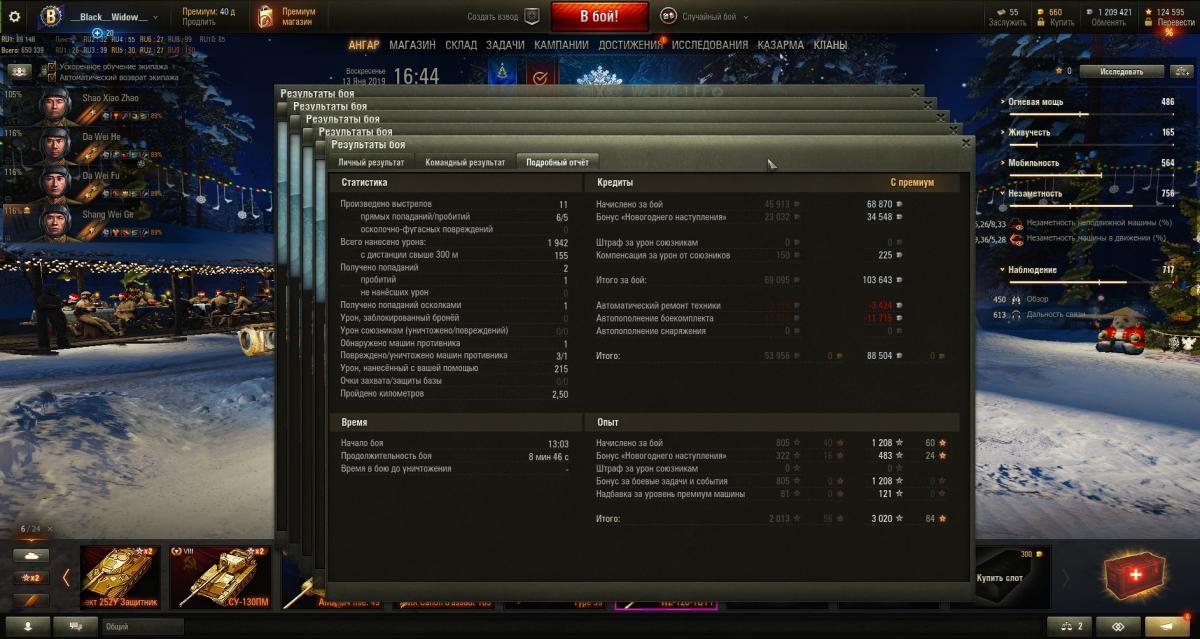
Task: Click the Мобильность progress bar
Action: click(1092, 175)
